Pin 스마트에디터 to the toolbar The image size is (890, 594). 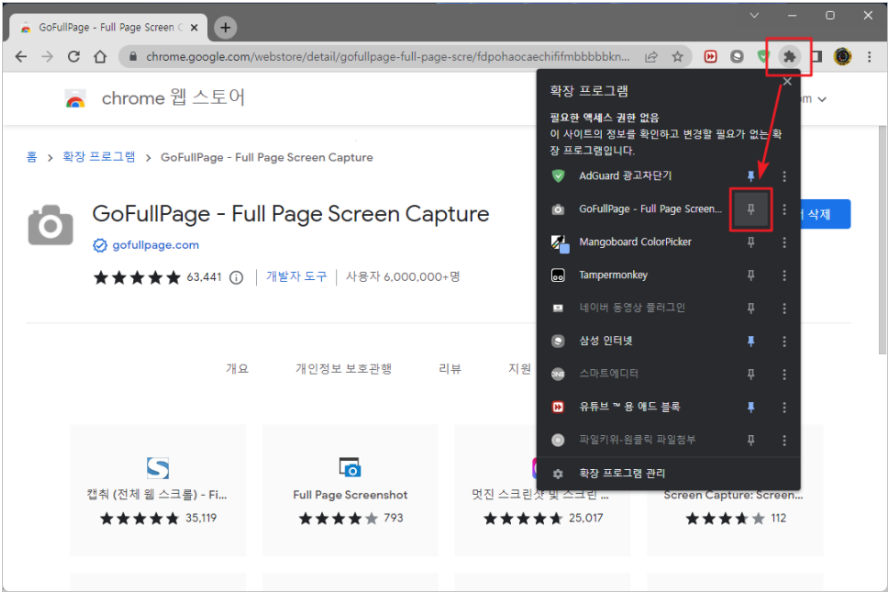coord(750,374)
